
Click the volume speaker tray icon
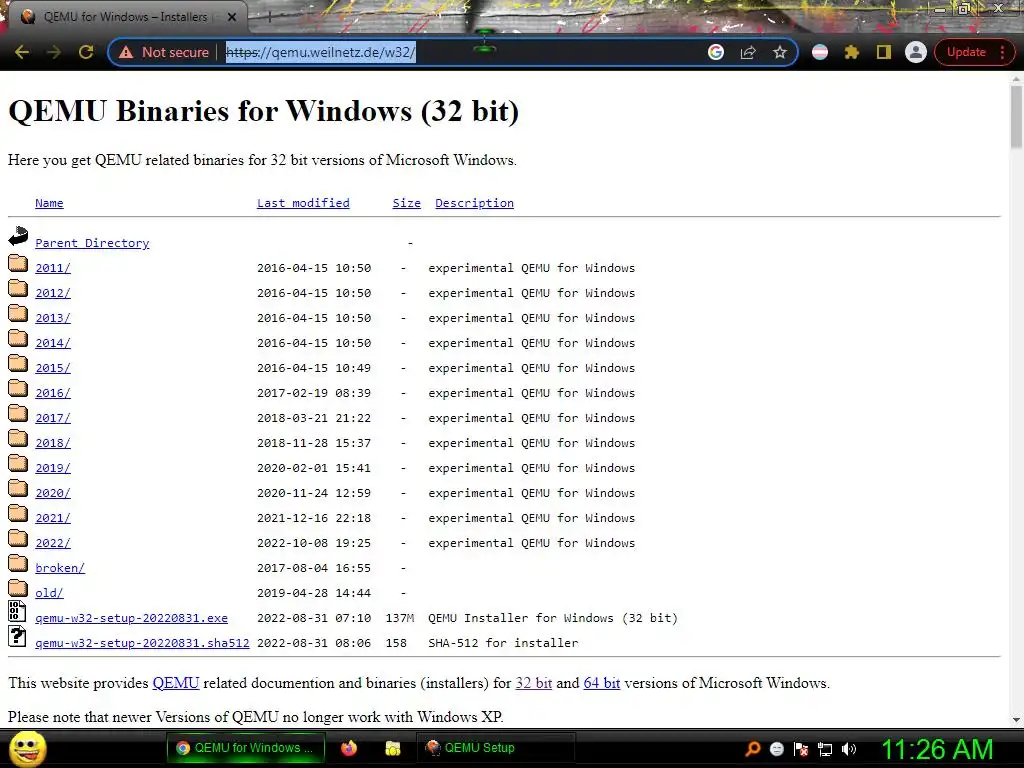pos(849,749)
